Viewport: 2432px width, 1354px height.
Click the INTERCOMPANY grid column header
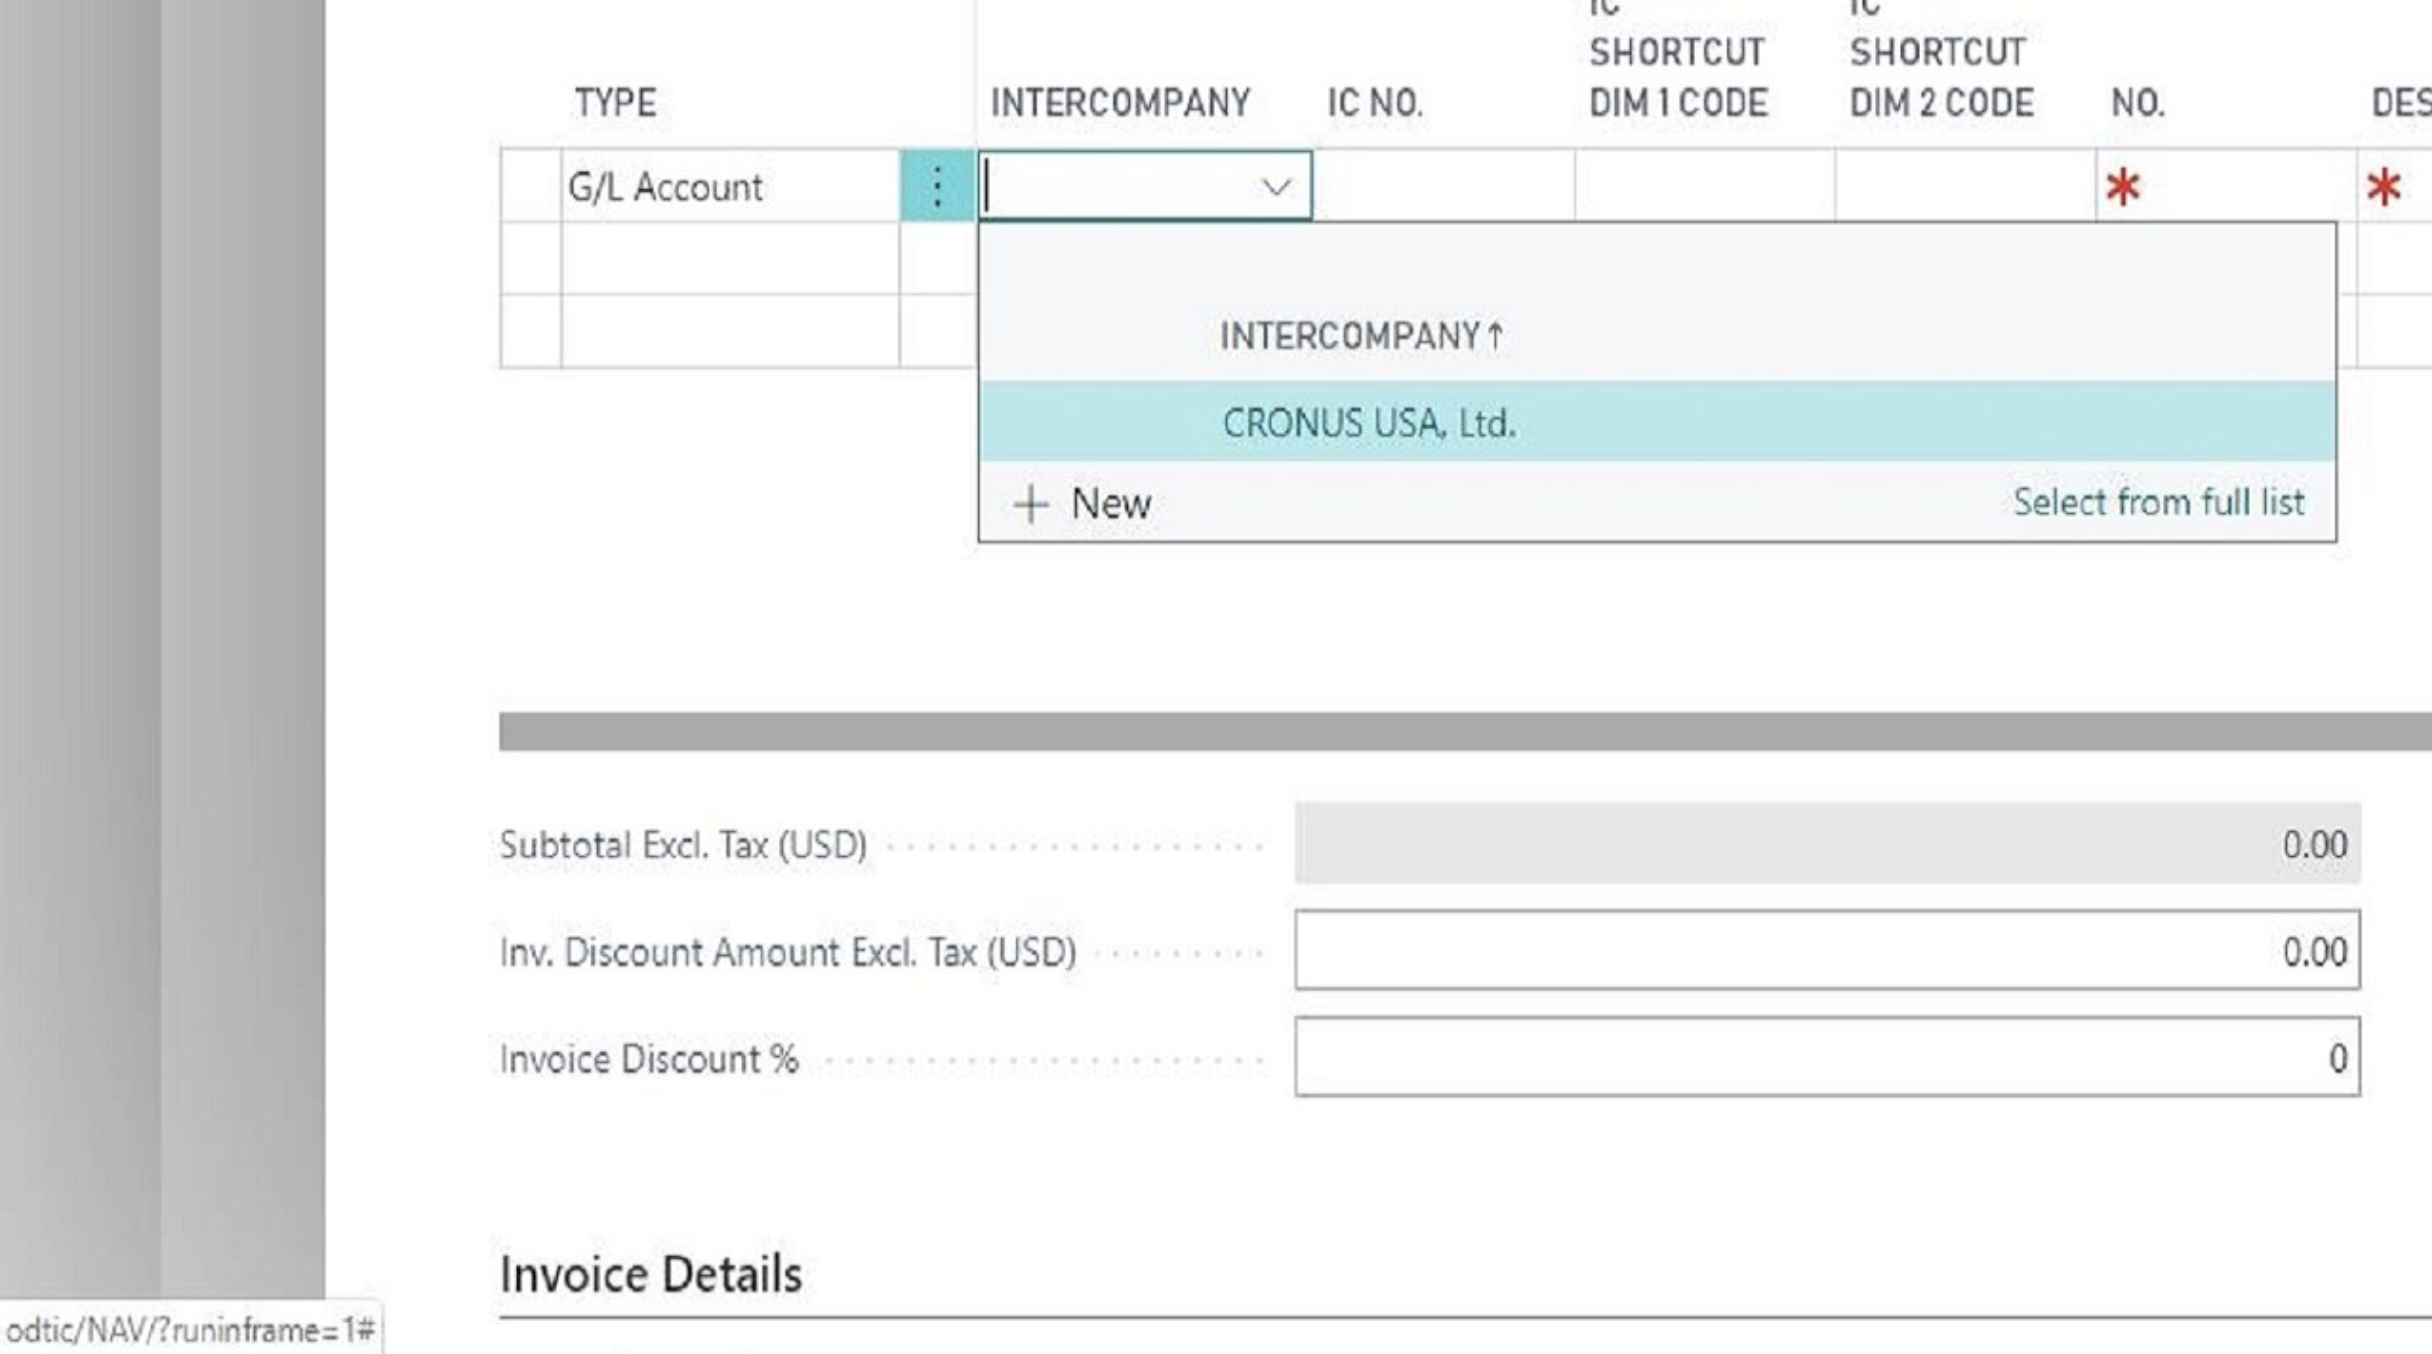[x=1119, y=103]
